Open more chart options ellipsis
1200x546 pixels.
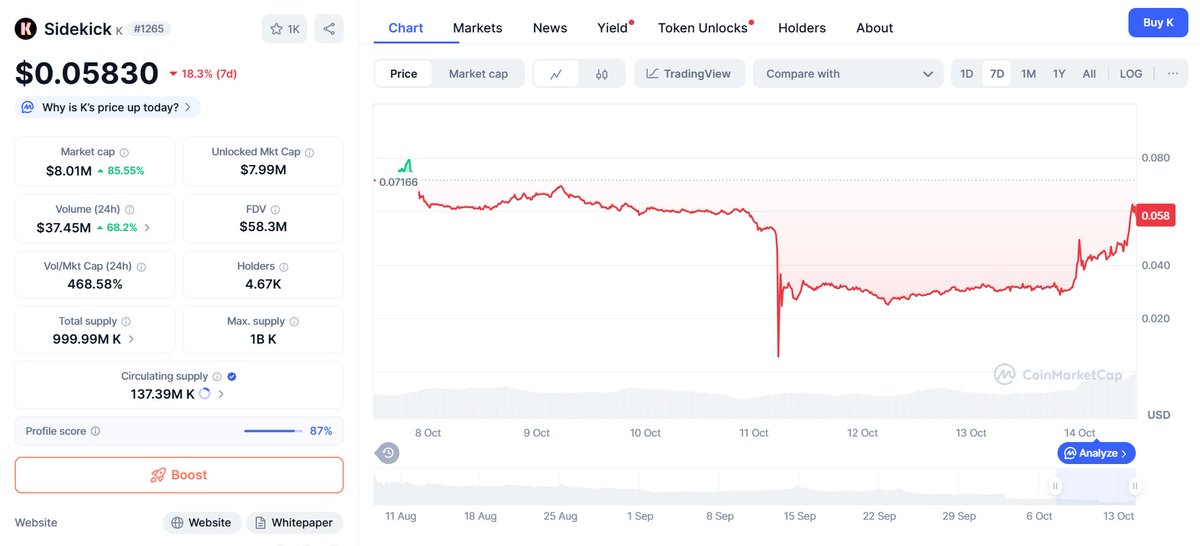coord(1172,74)
